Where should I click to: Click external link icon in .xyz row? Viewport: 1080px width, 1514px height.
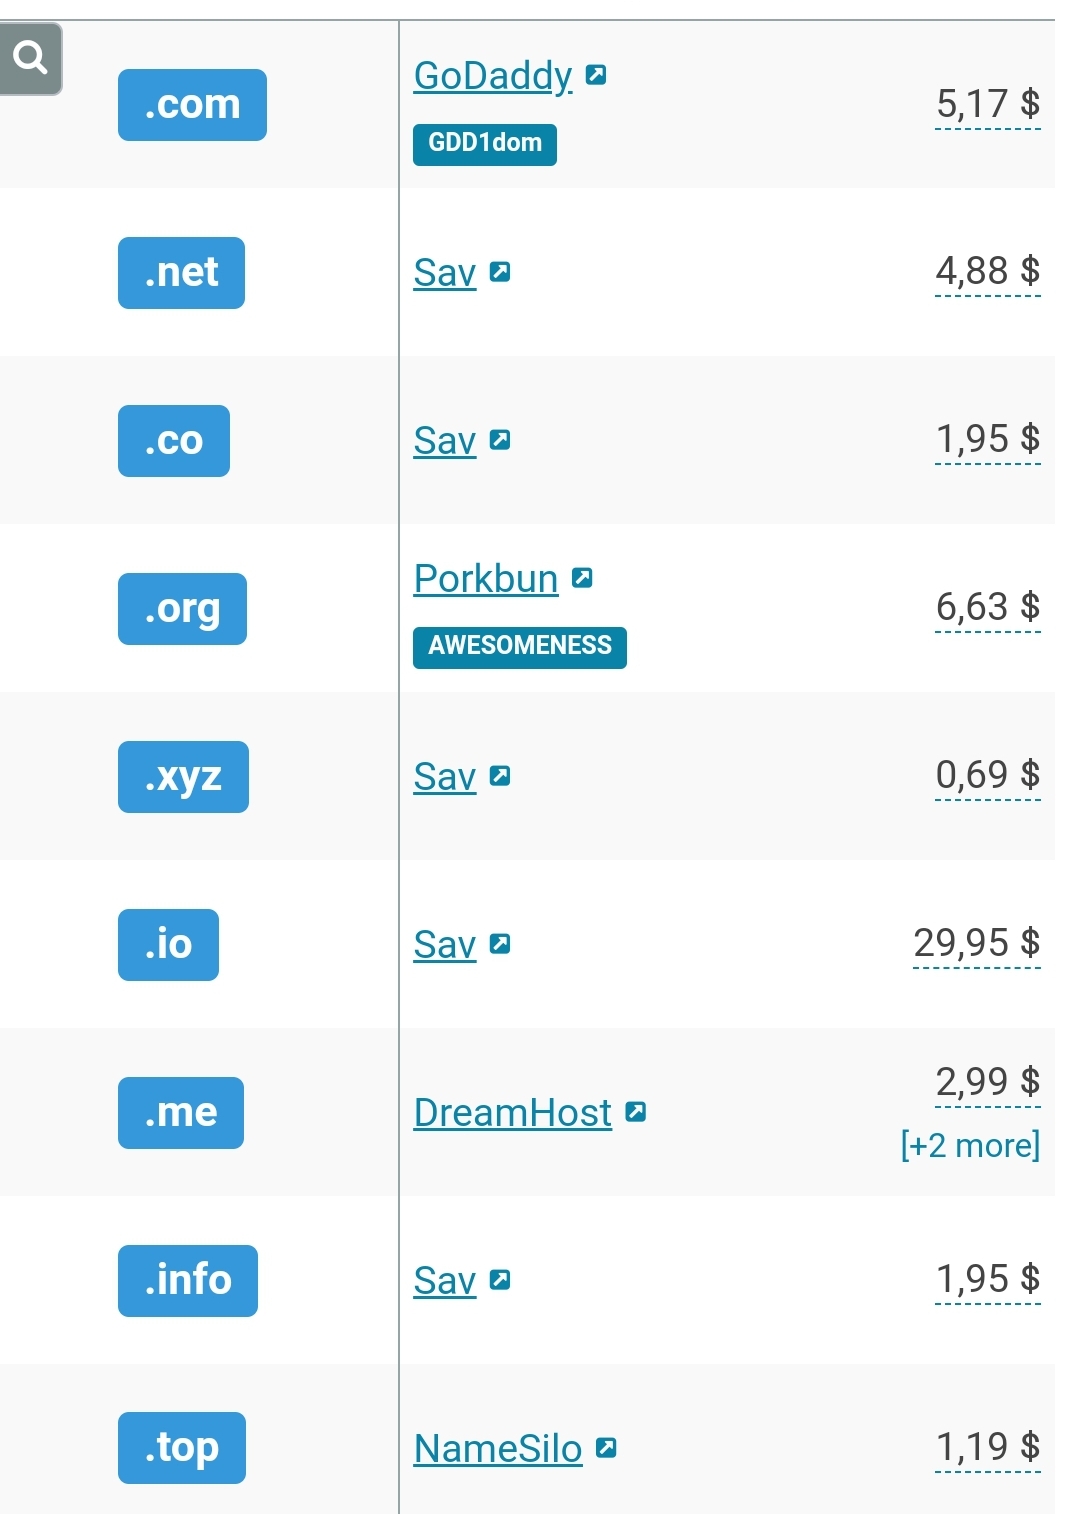pyautogui.click(x=500, y=776)
